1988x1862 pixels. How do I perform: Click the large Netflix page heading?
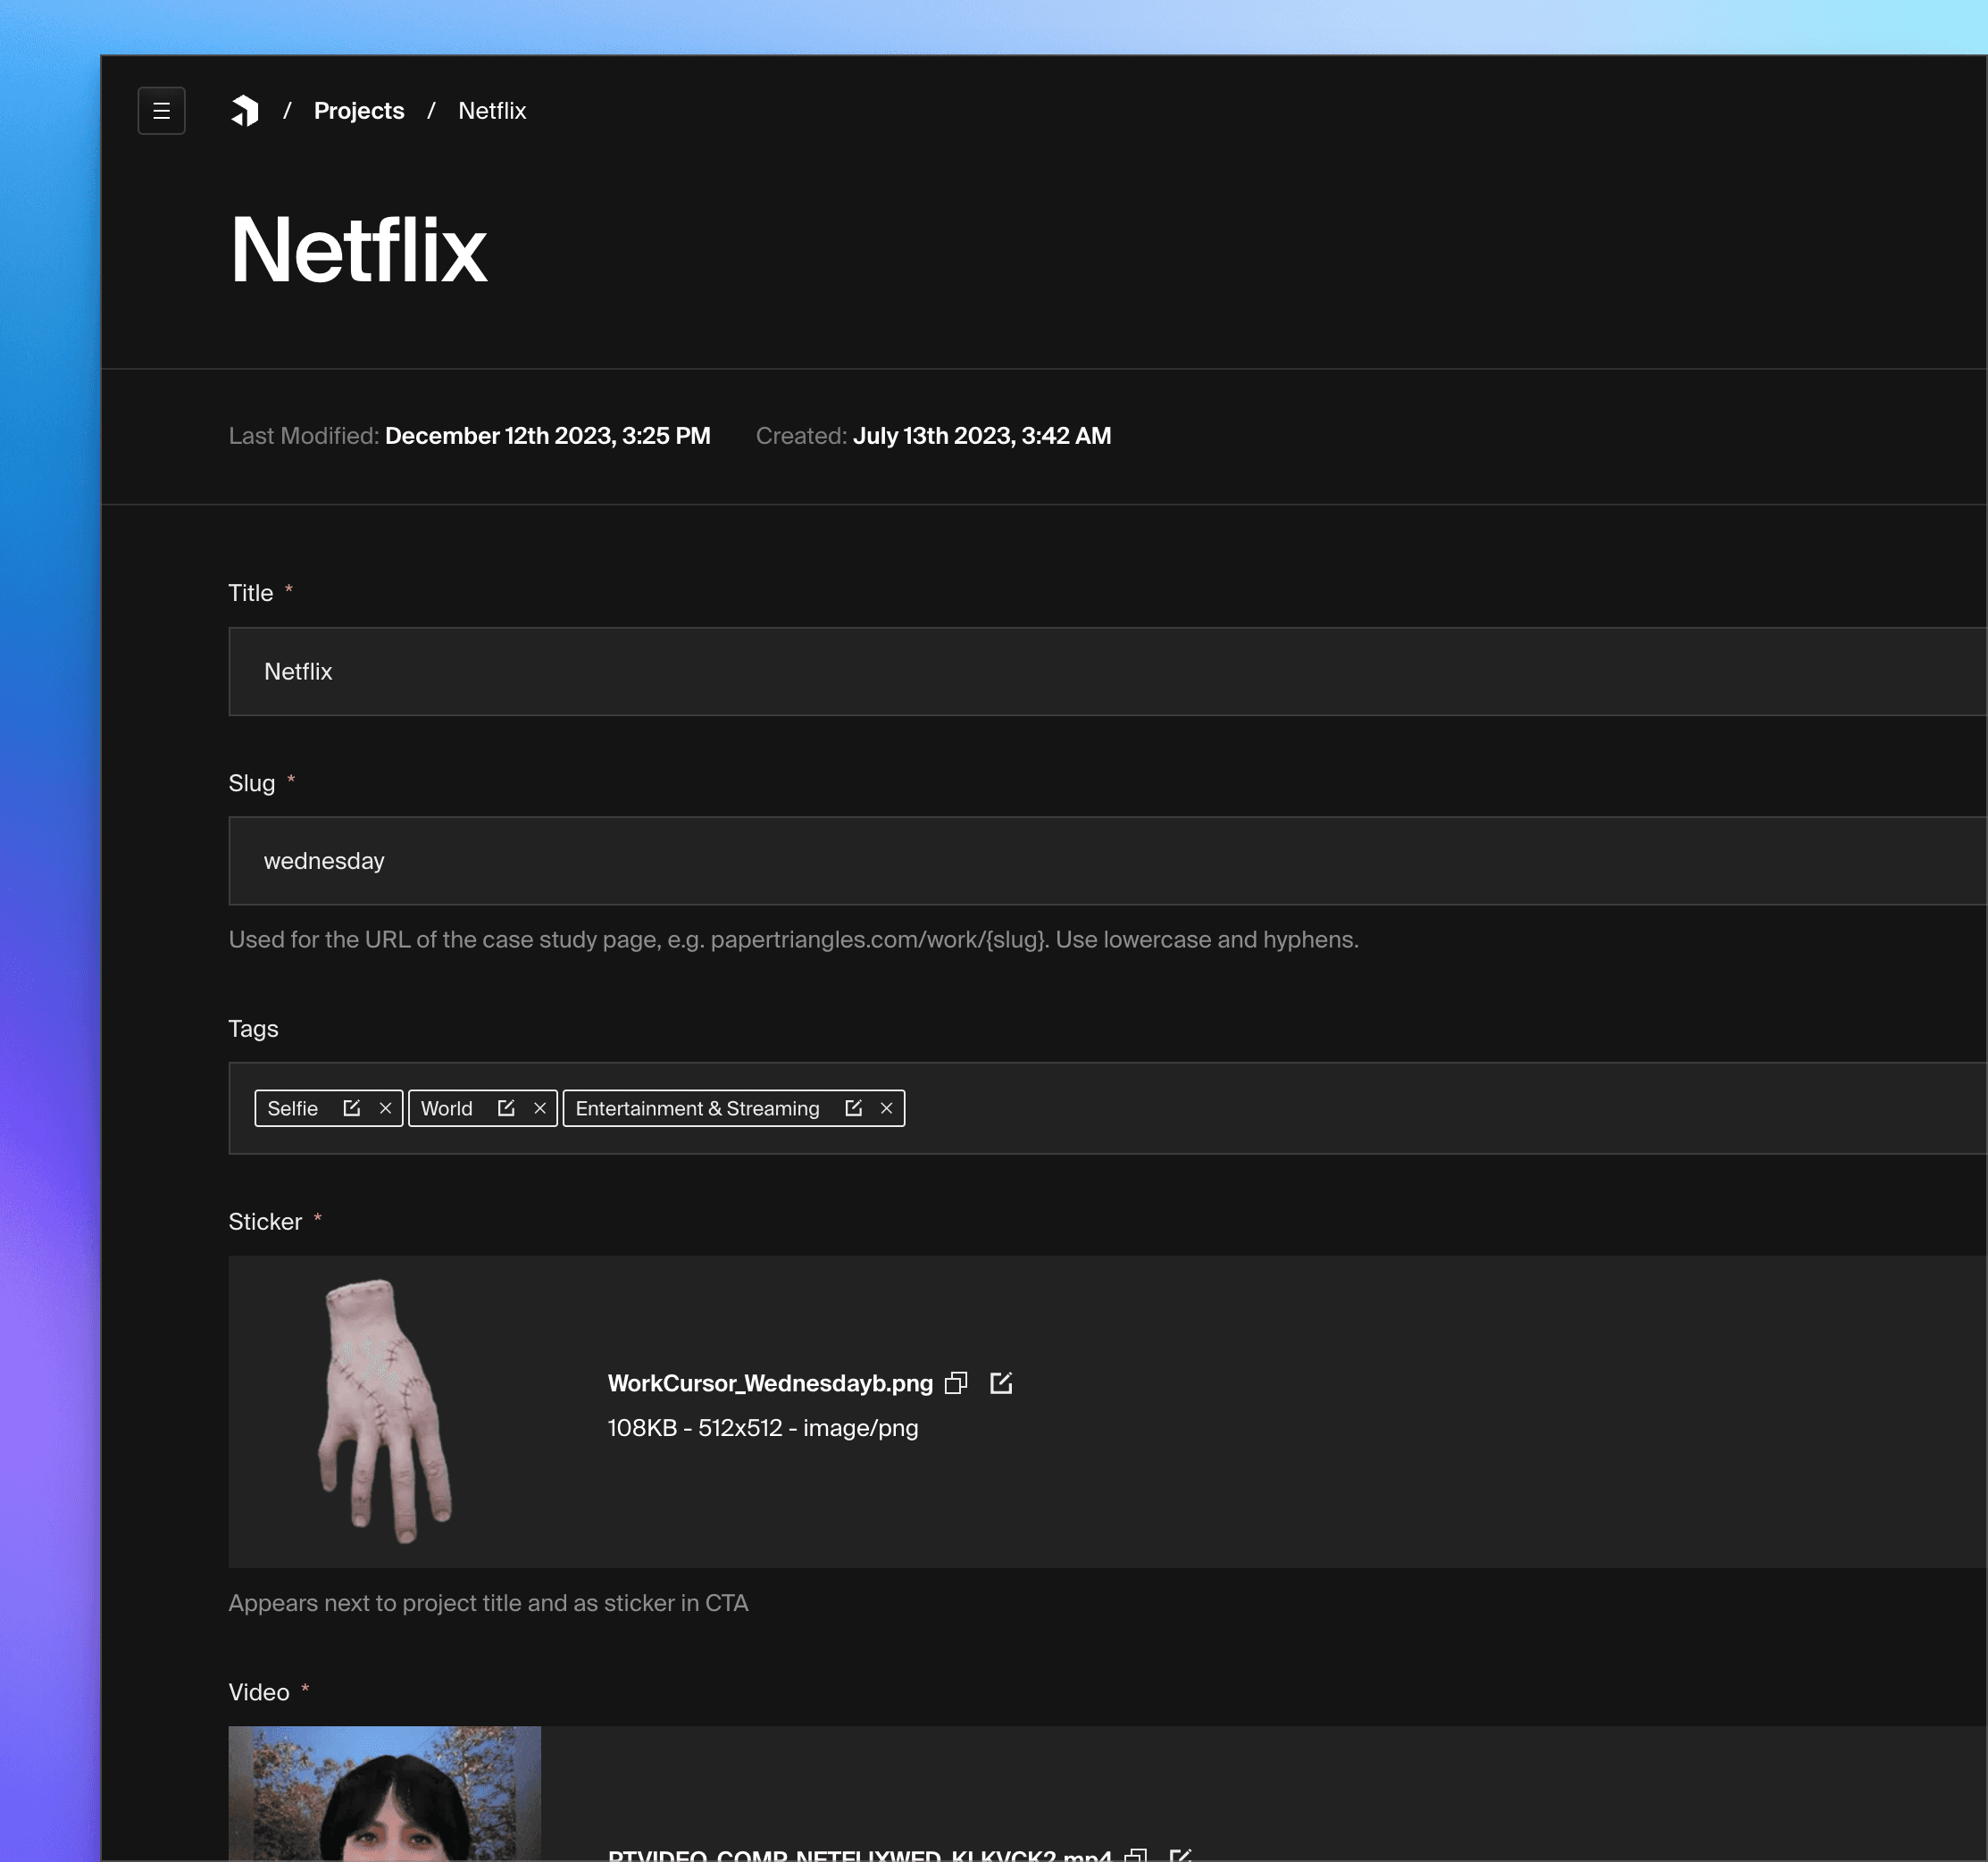click(358, 249)
